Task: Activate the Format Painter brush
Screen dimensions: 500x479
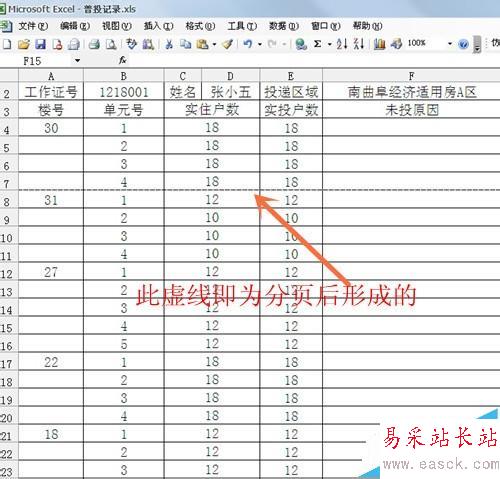Action: coord(228,44)
